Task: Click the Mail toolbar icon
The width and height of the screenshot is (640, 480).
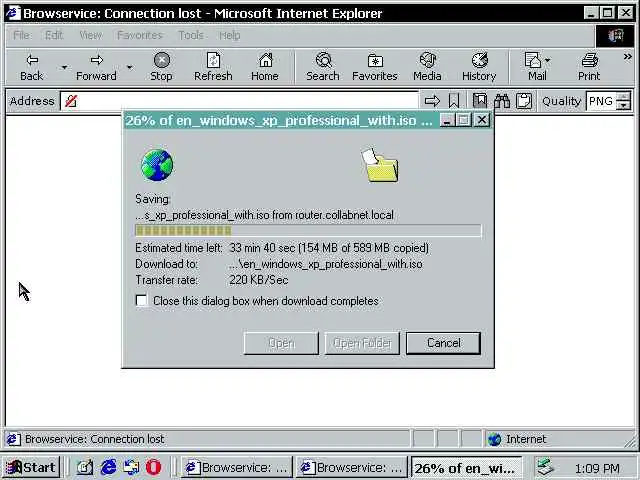Action: tap(533, 67)
